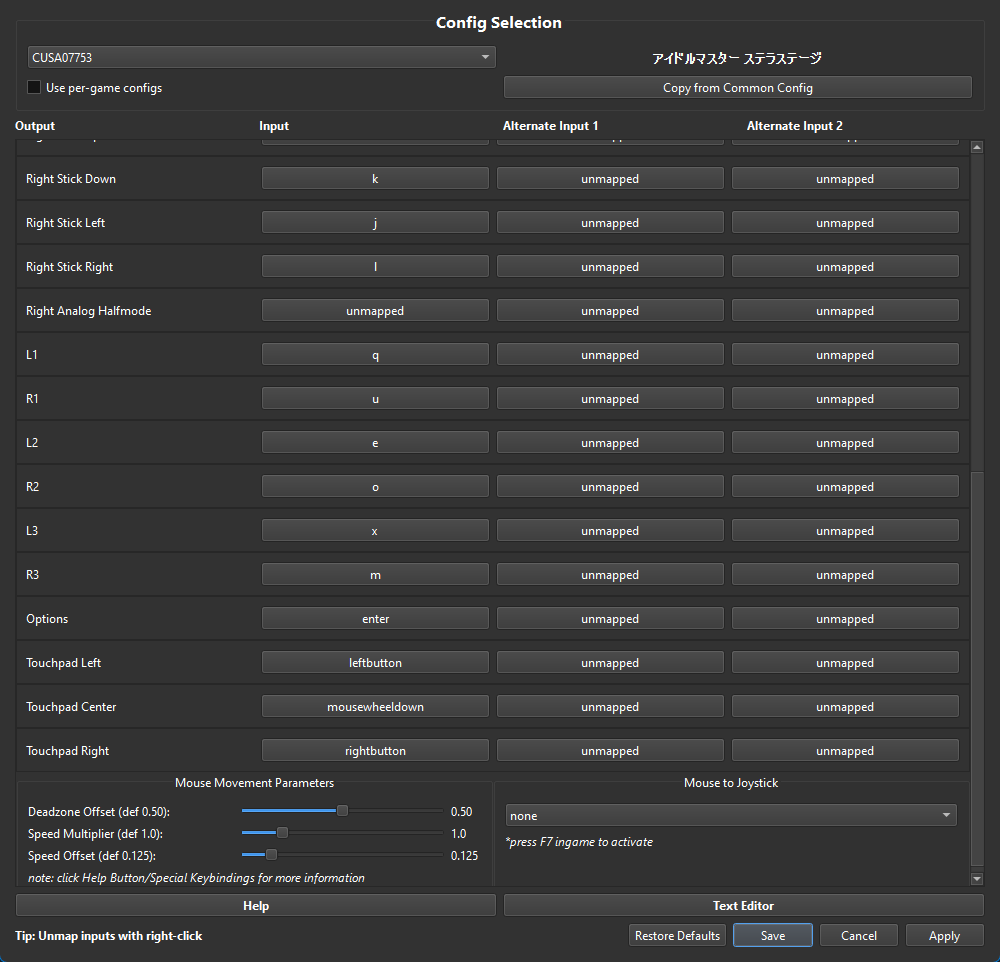1000x962 pixels.
Task: Adjust the Speed Offset slider
Action: [x=271, y=854]
